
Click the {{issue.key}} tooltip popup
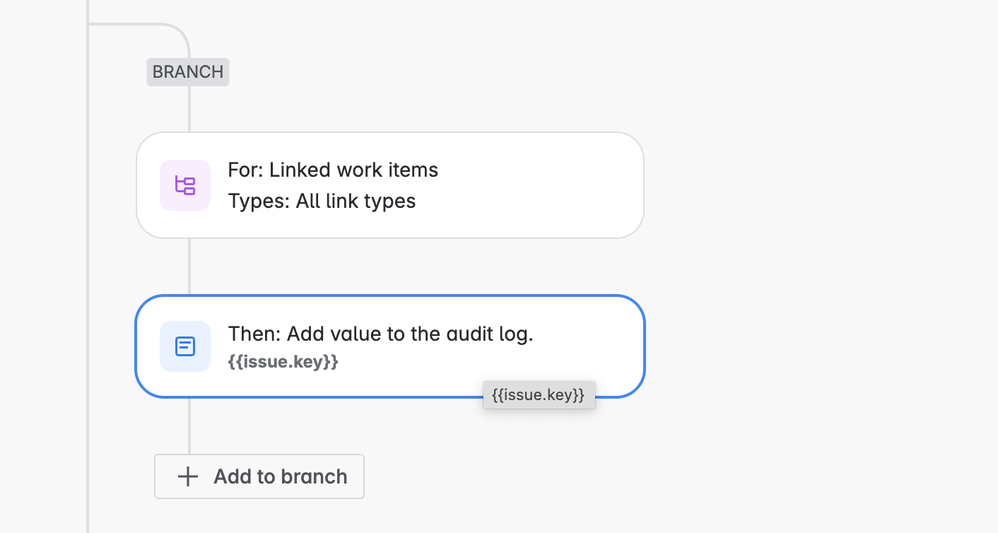tap(539, 395)
